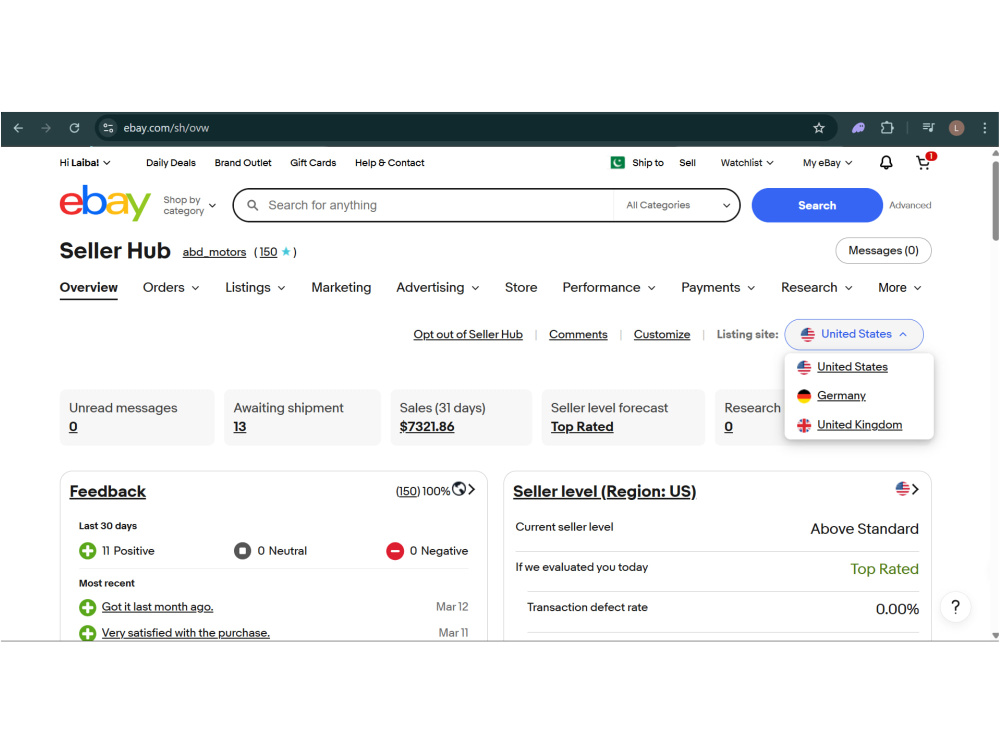Image resolution: width=1000 pixels, height=750 pixels.
Task: Open Sales total $7321.86
Action: click(427, 427)
